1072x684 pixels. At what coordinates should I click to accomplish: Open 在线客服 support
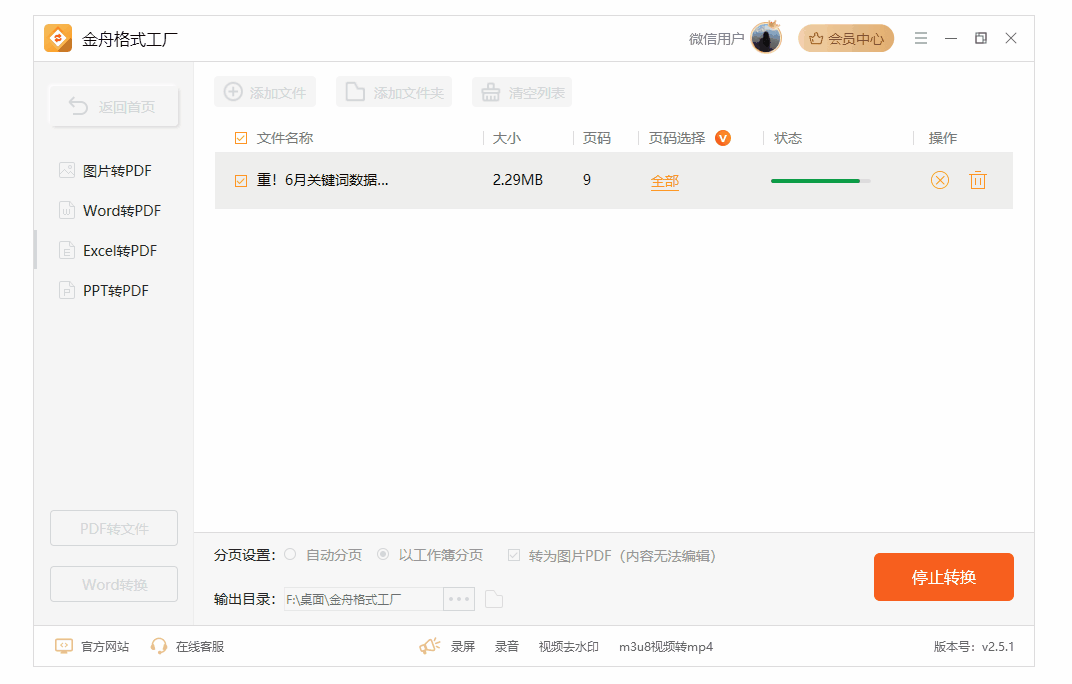pyautogui.click(x=187, y=646)
